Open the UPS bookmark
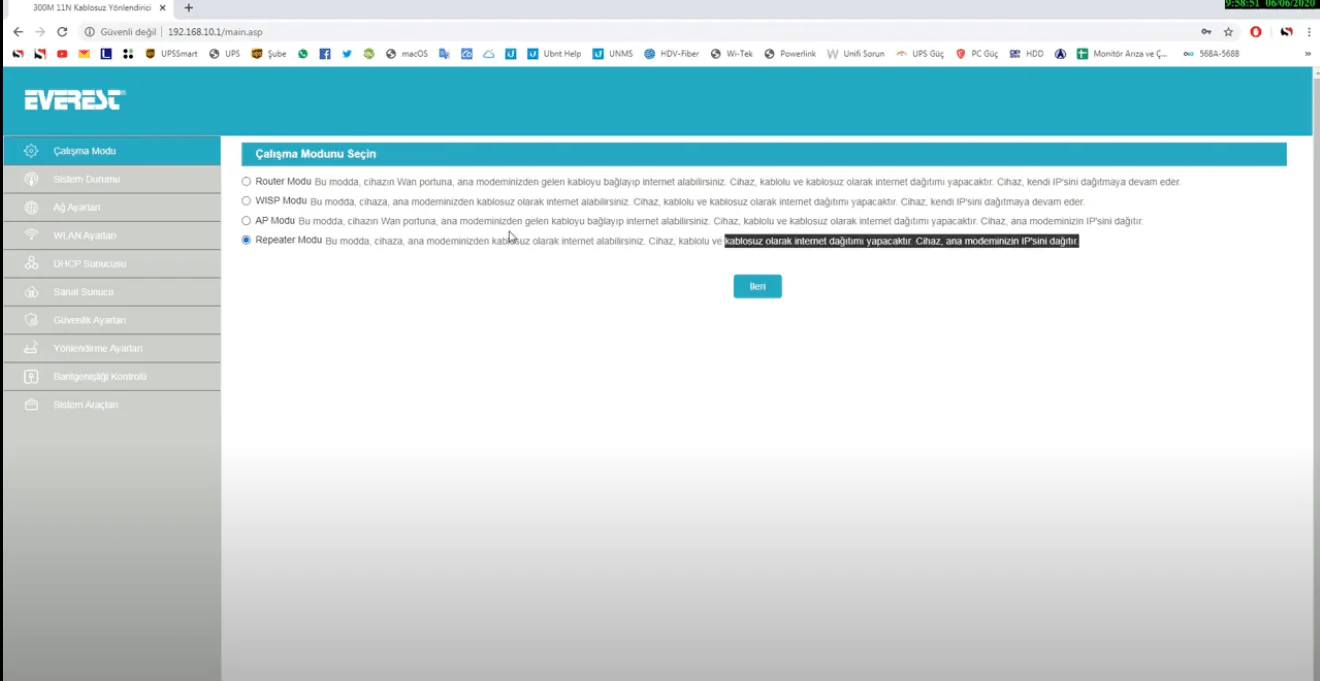The height and width of the screenshot is (681, 1320). coord(225,54)
